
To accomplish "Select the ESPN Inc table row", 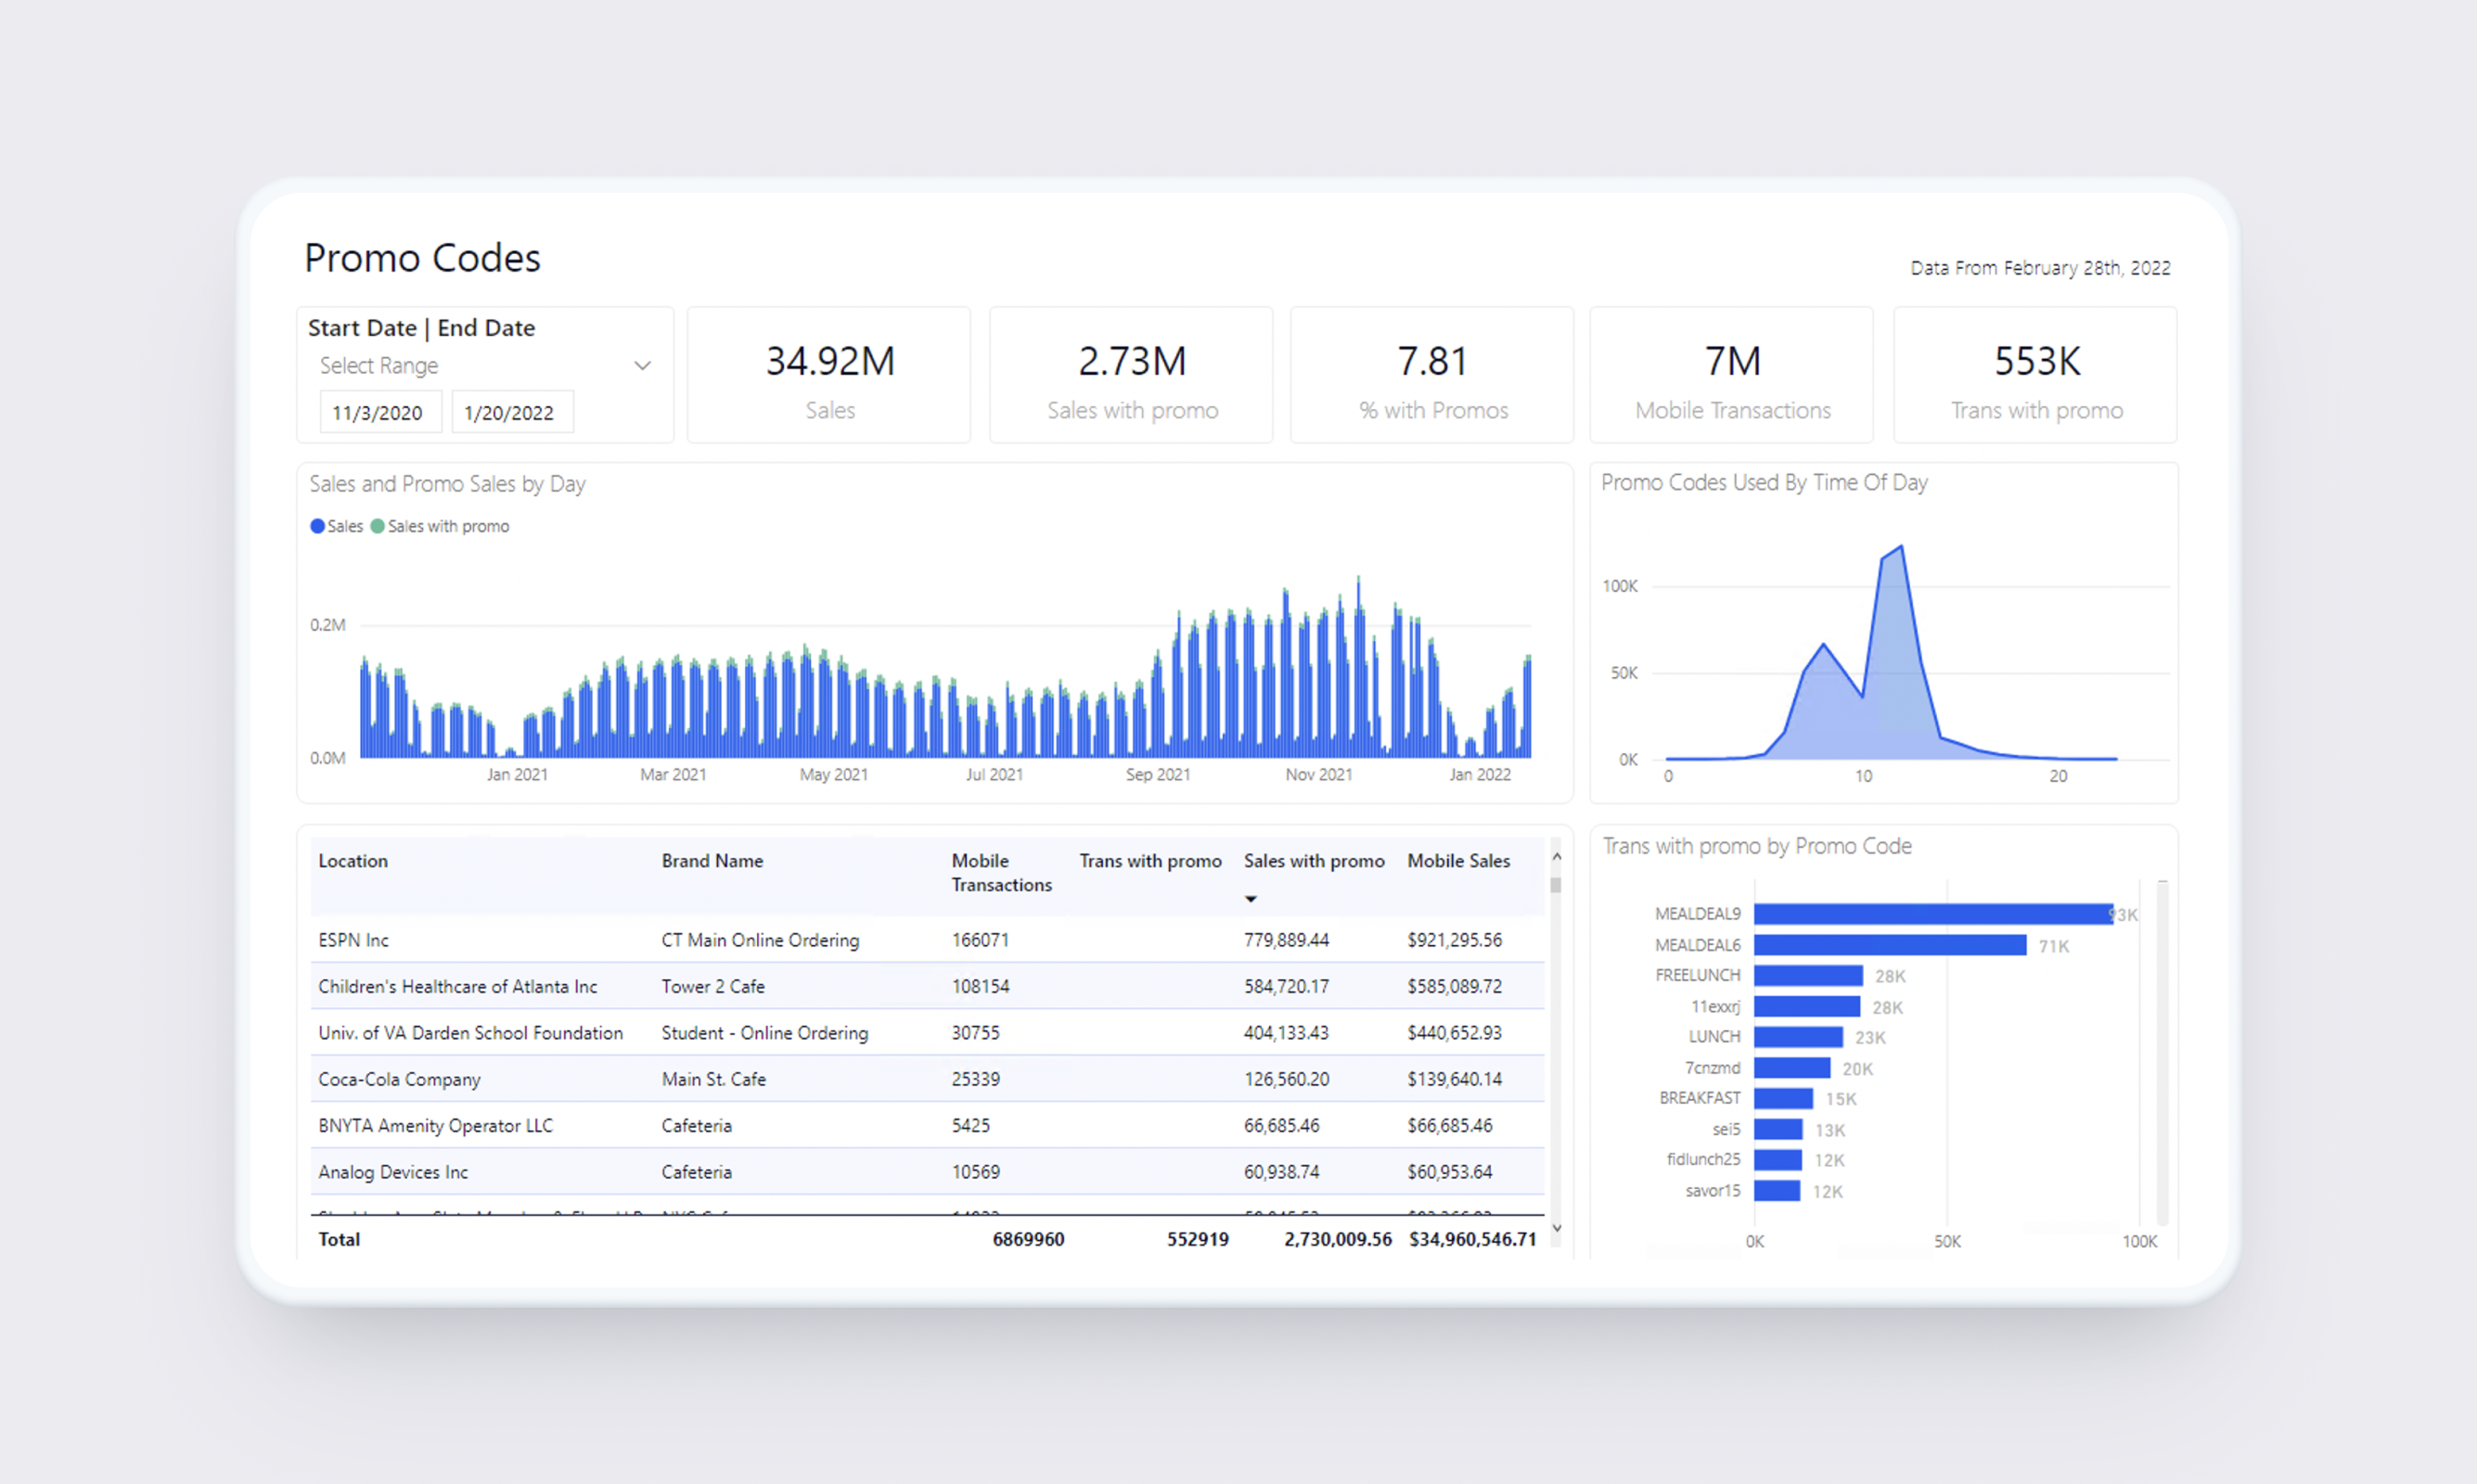I will (353, 940).
